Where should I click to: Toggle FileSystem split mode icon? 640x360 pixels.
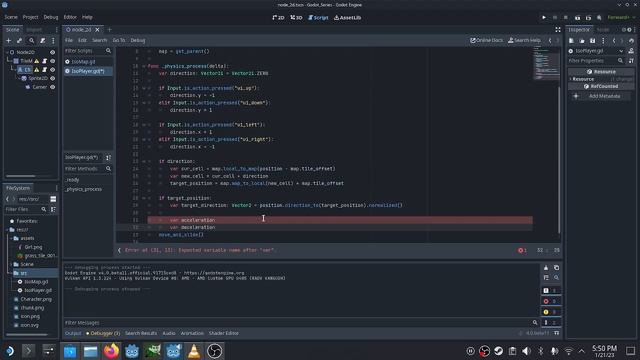(x=53, y=199)
